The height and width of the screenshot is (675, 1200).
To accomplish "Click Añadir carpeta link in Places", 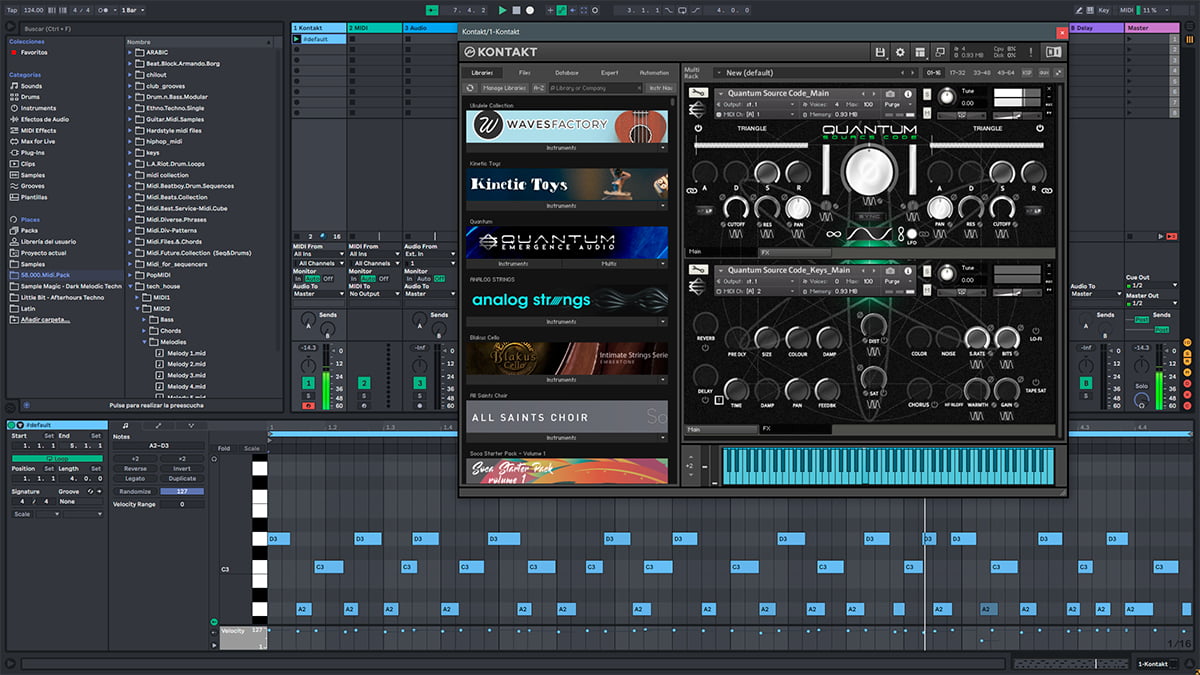I will coord(45,320).
